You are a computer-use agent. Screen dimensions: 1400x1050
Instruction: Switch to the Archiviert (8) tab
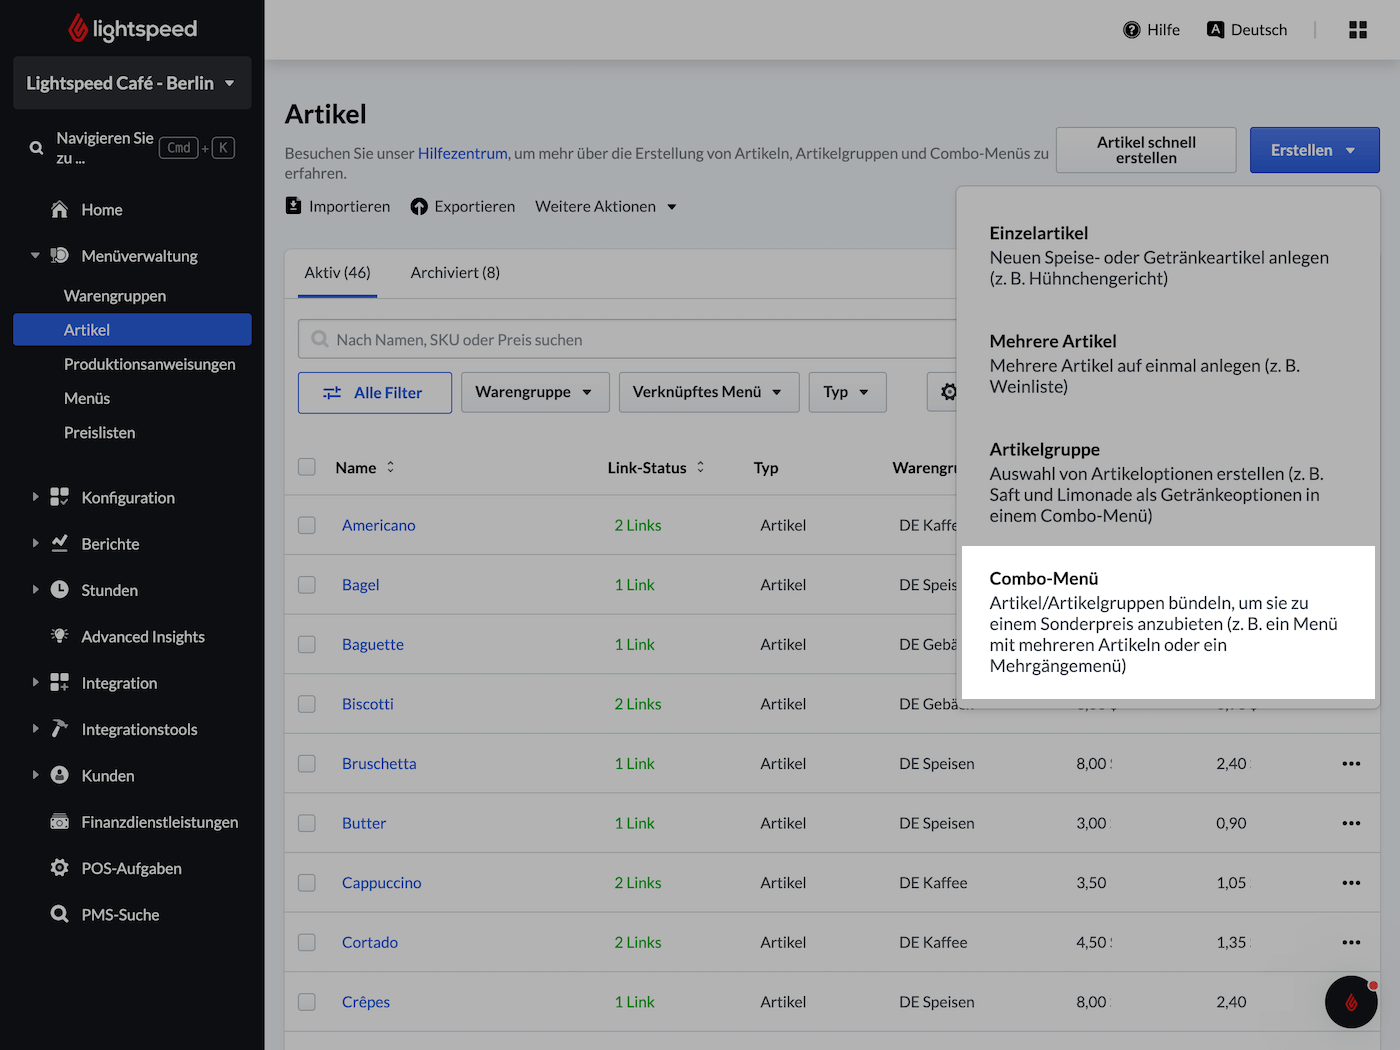[x=455, y=272]
